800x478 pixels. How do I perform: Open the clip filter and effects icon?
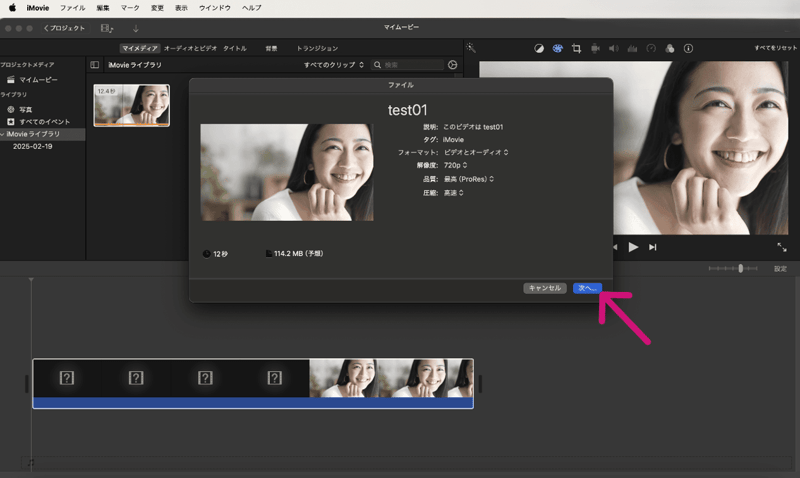tap(670, 48)
